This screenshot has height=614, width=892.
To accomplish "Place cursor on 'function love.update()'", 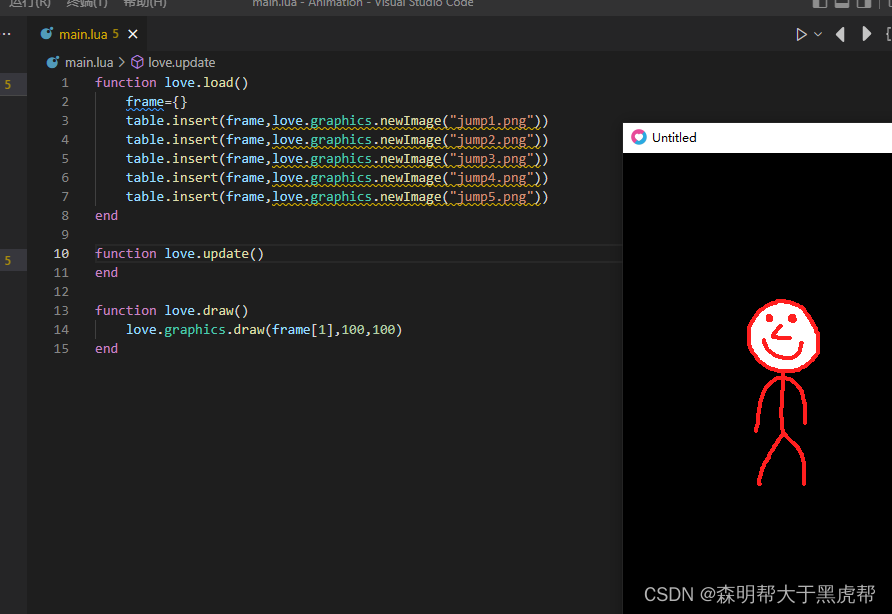I will (x=179, y=254).
